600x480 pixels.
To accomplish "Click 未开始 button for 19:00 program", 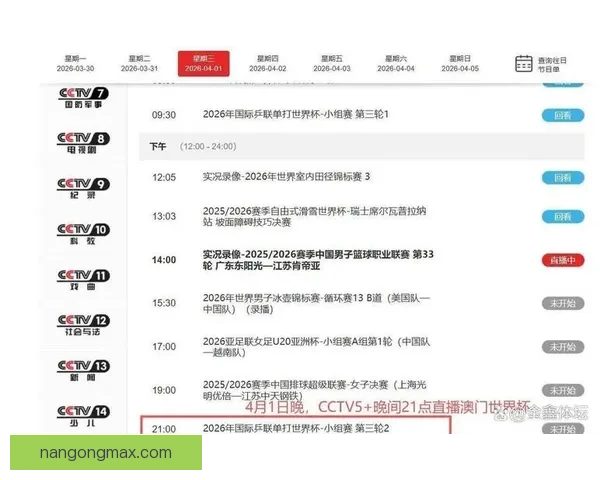I will pyautogui.click(x=563, y=391).
